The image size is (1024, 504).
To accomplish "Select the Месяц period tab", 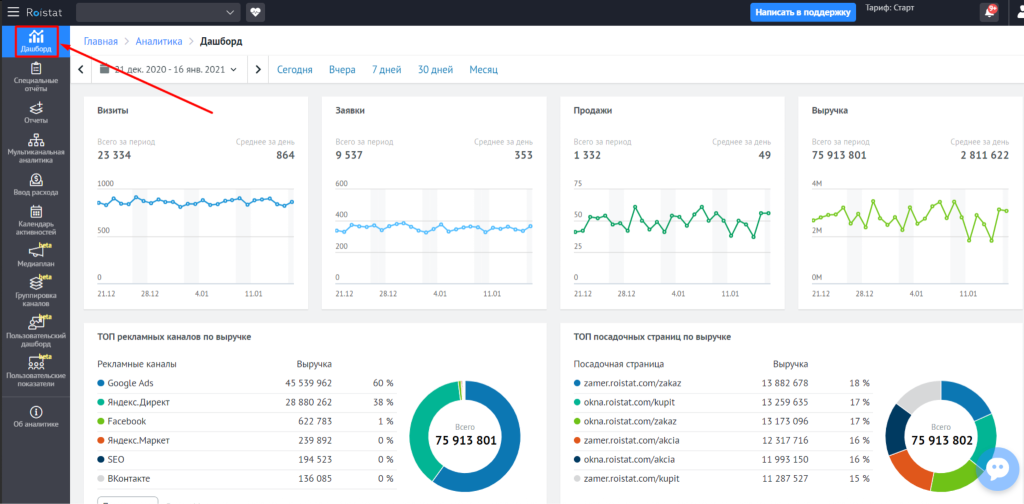I will click(483, 69).
